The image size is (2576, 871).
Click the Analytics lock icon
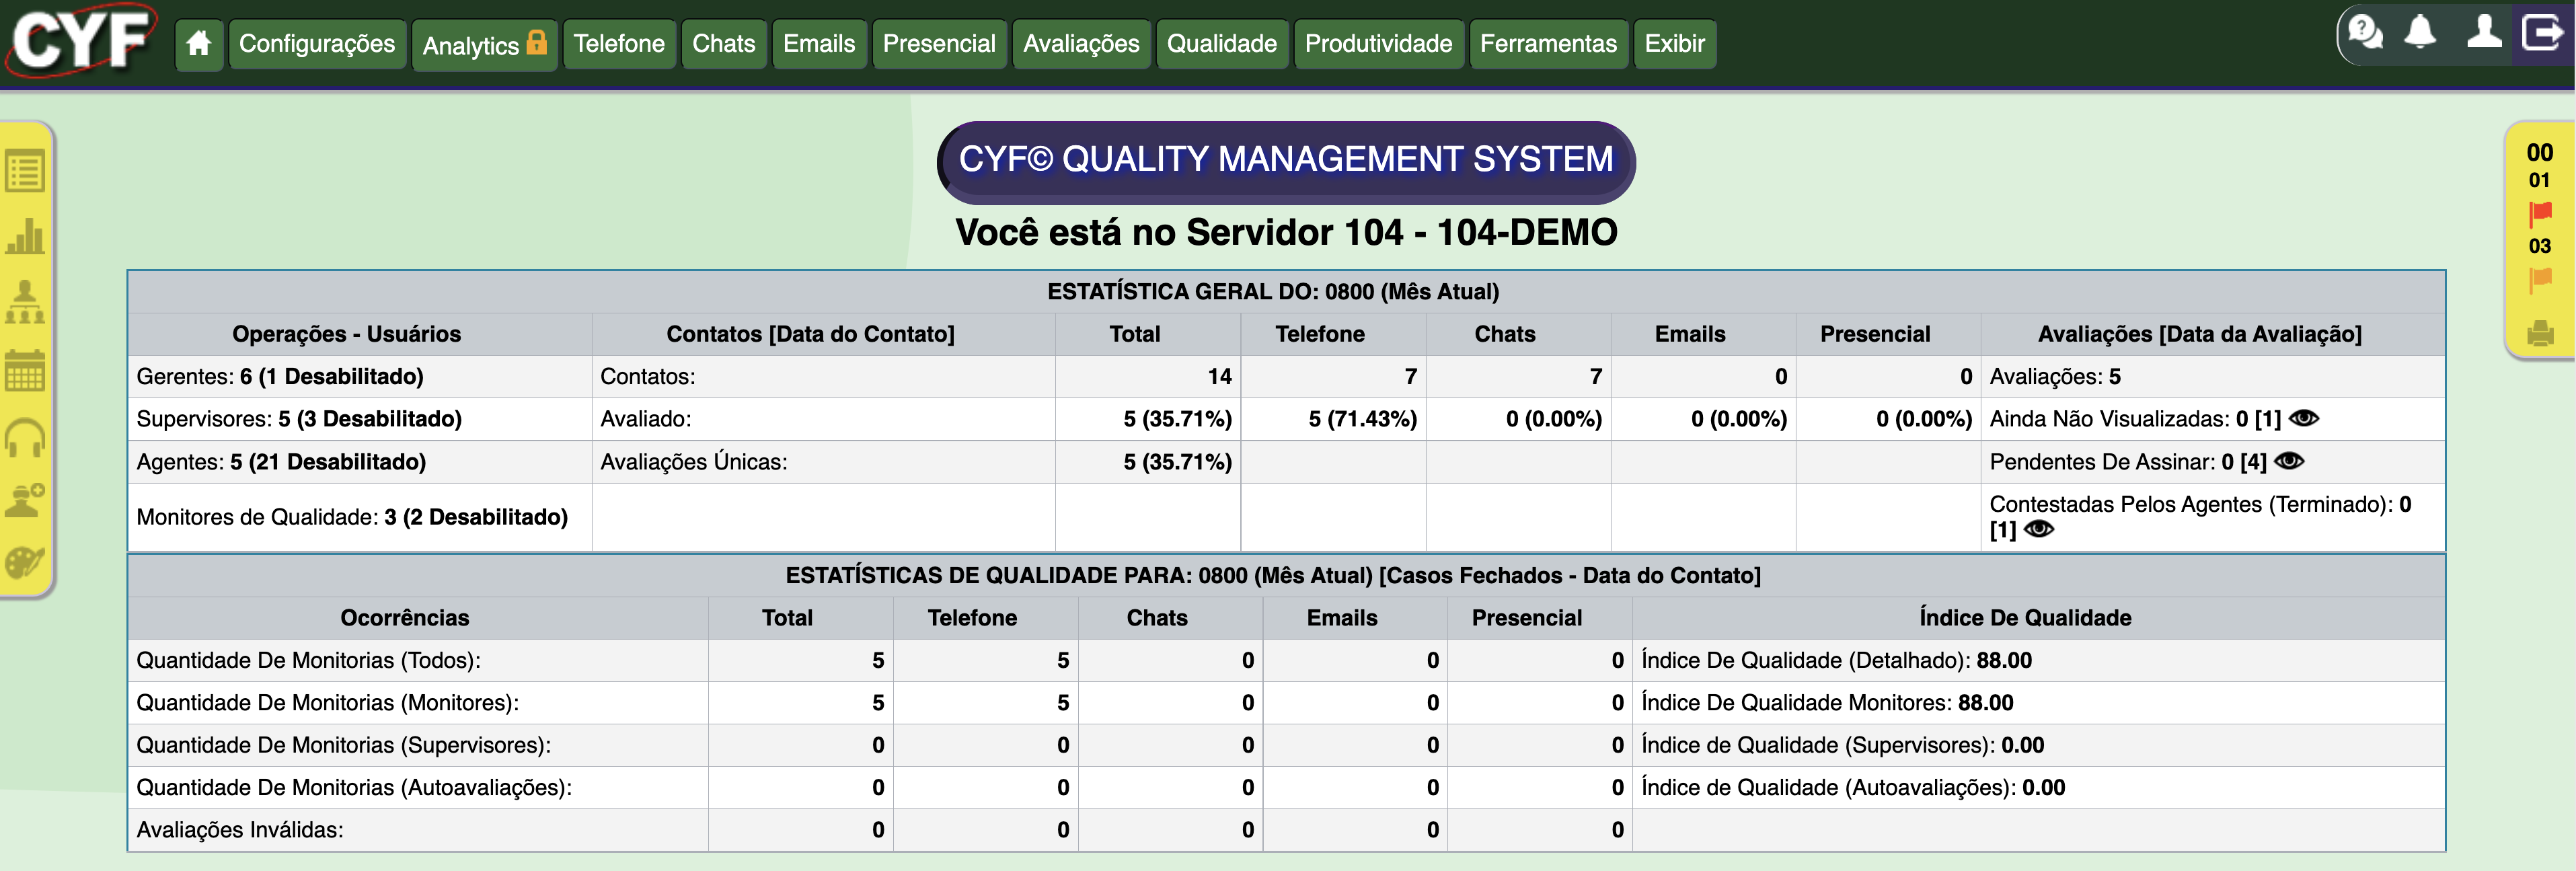click(537, 42)
